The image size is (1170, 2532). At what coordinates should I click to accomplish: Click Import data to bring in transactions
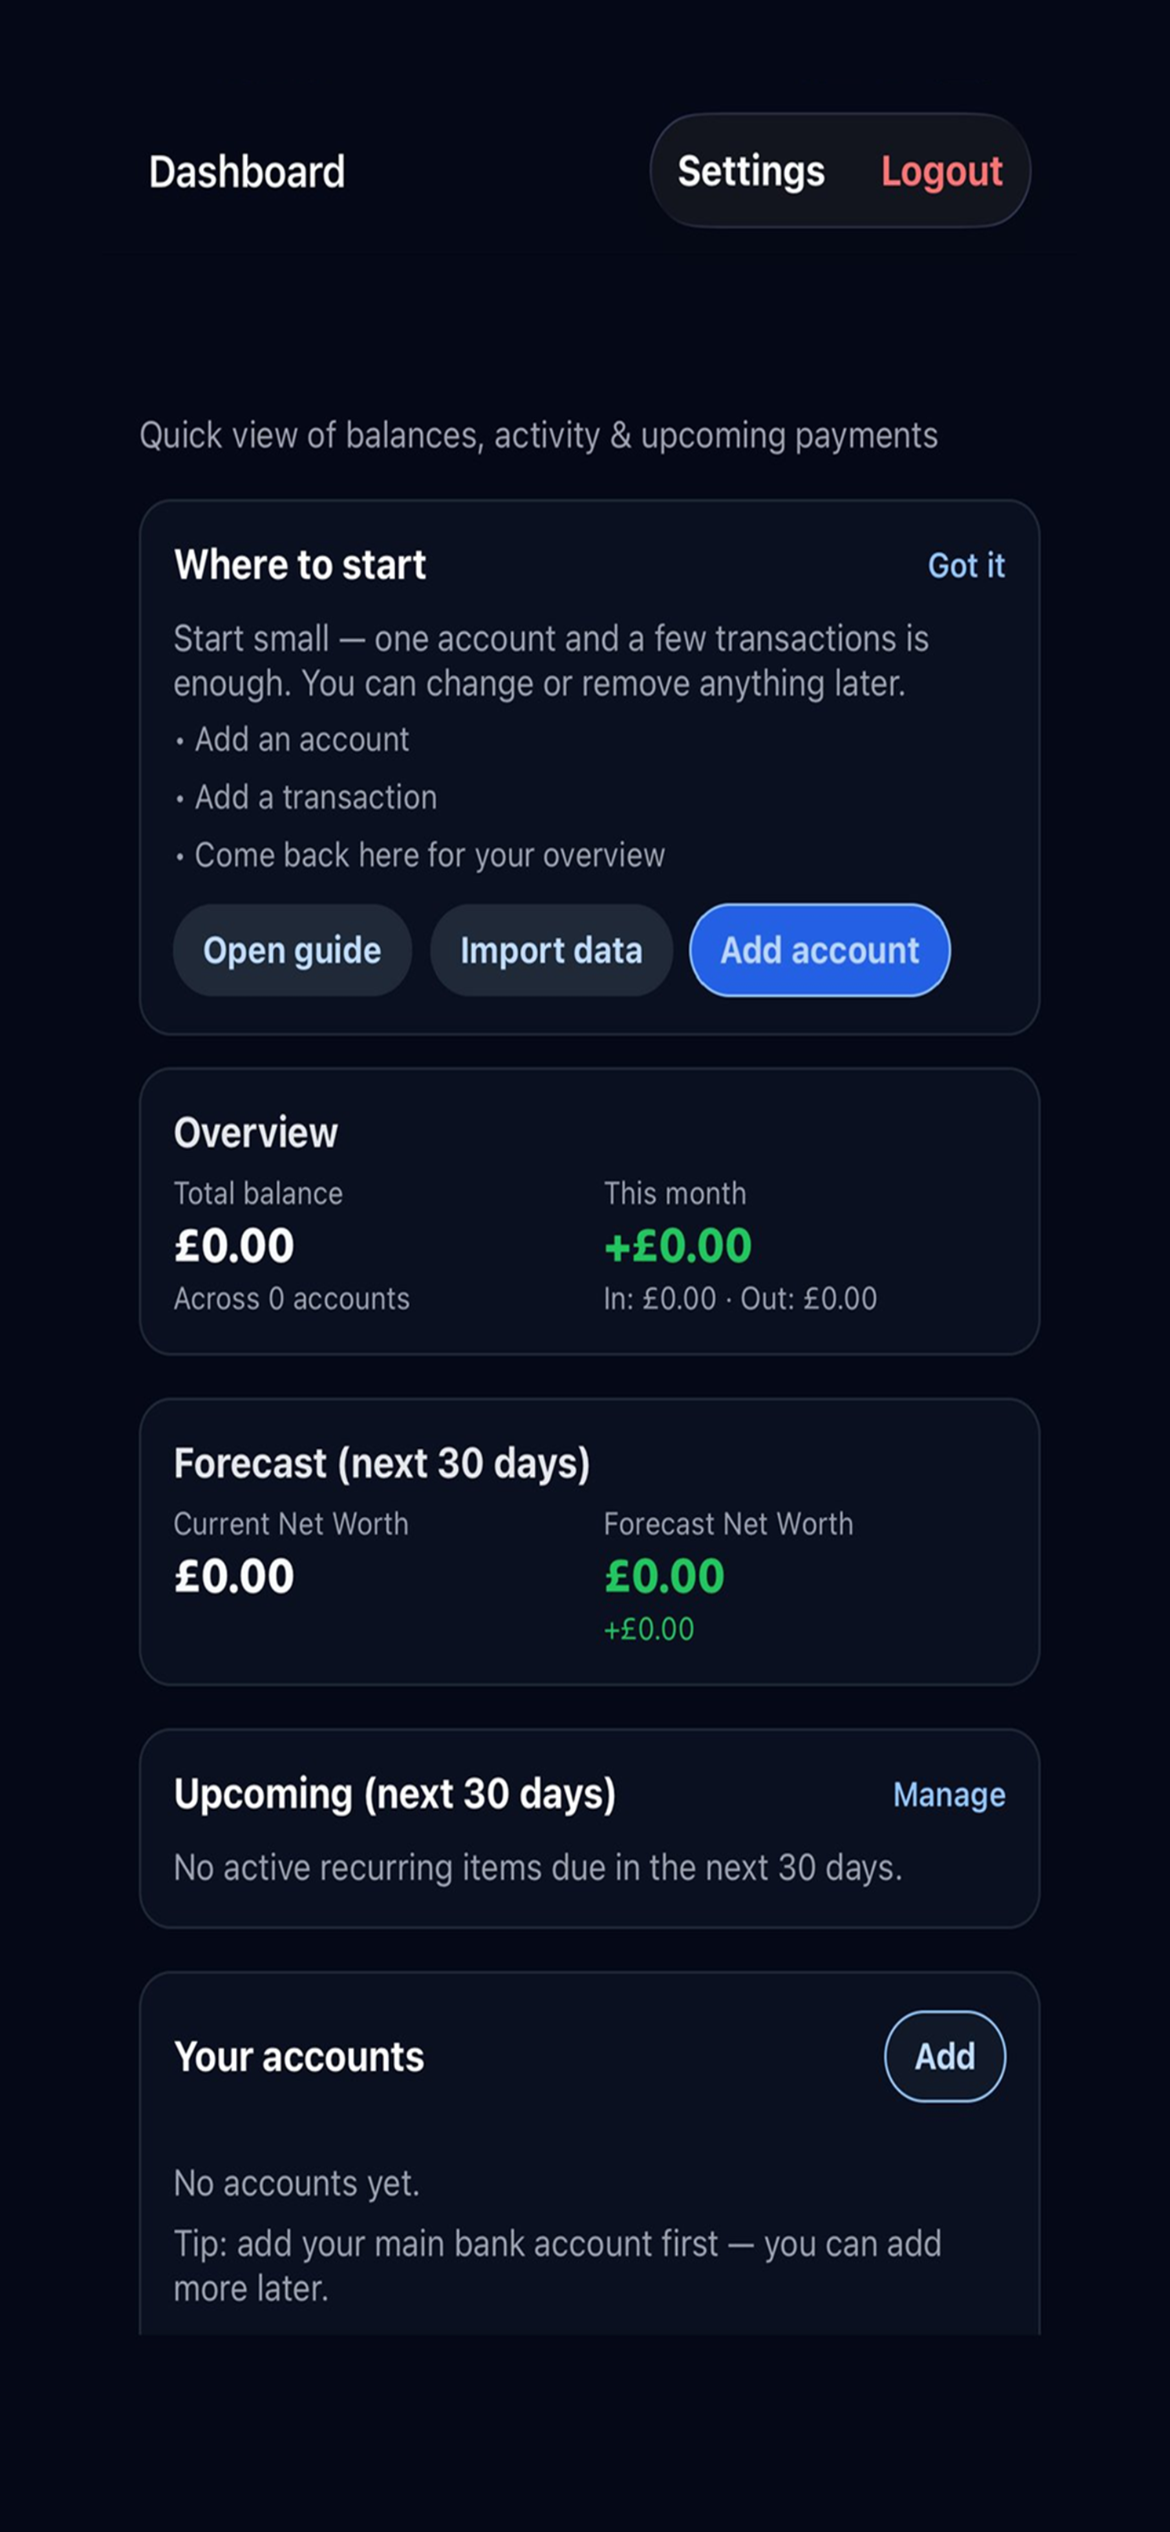(551, 950)
